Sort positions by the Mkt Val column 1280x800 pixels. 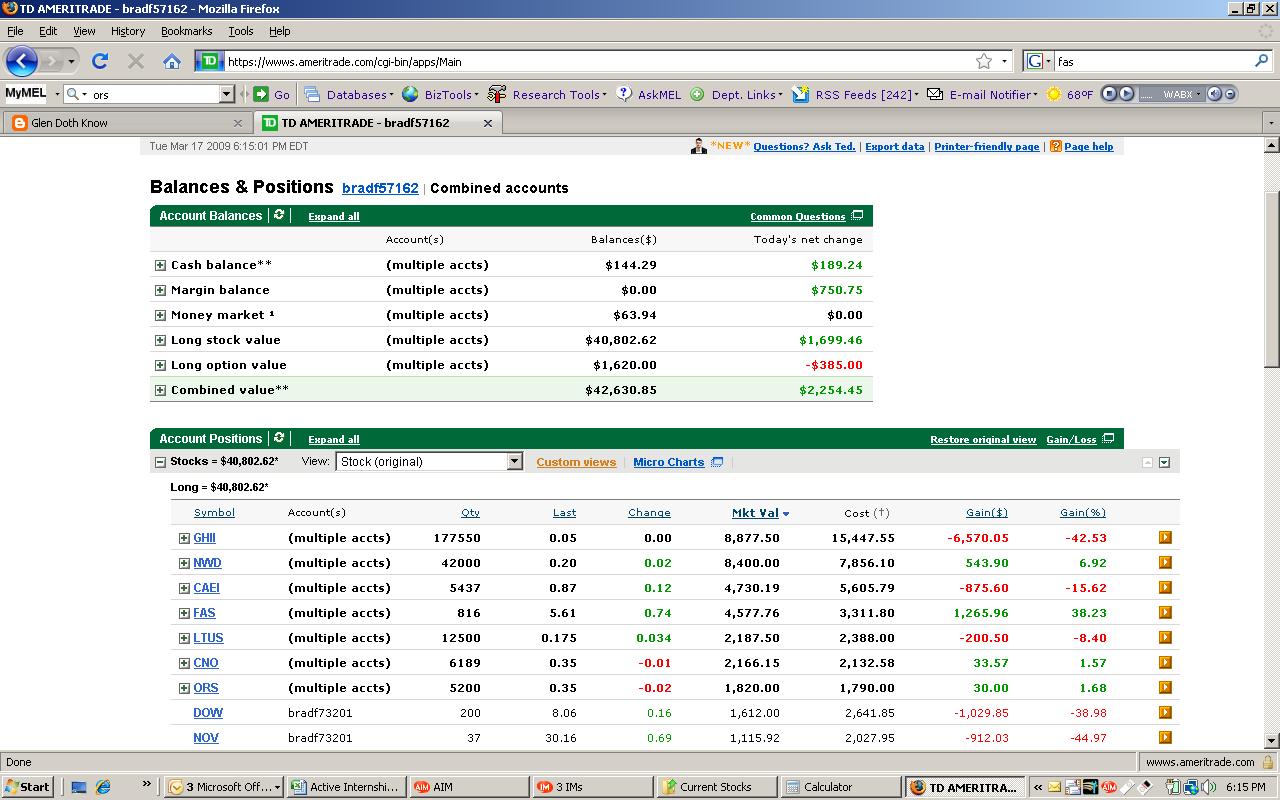coord(755,513)
